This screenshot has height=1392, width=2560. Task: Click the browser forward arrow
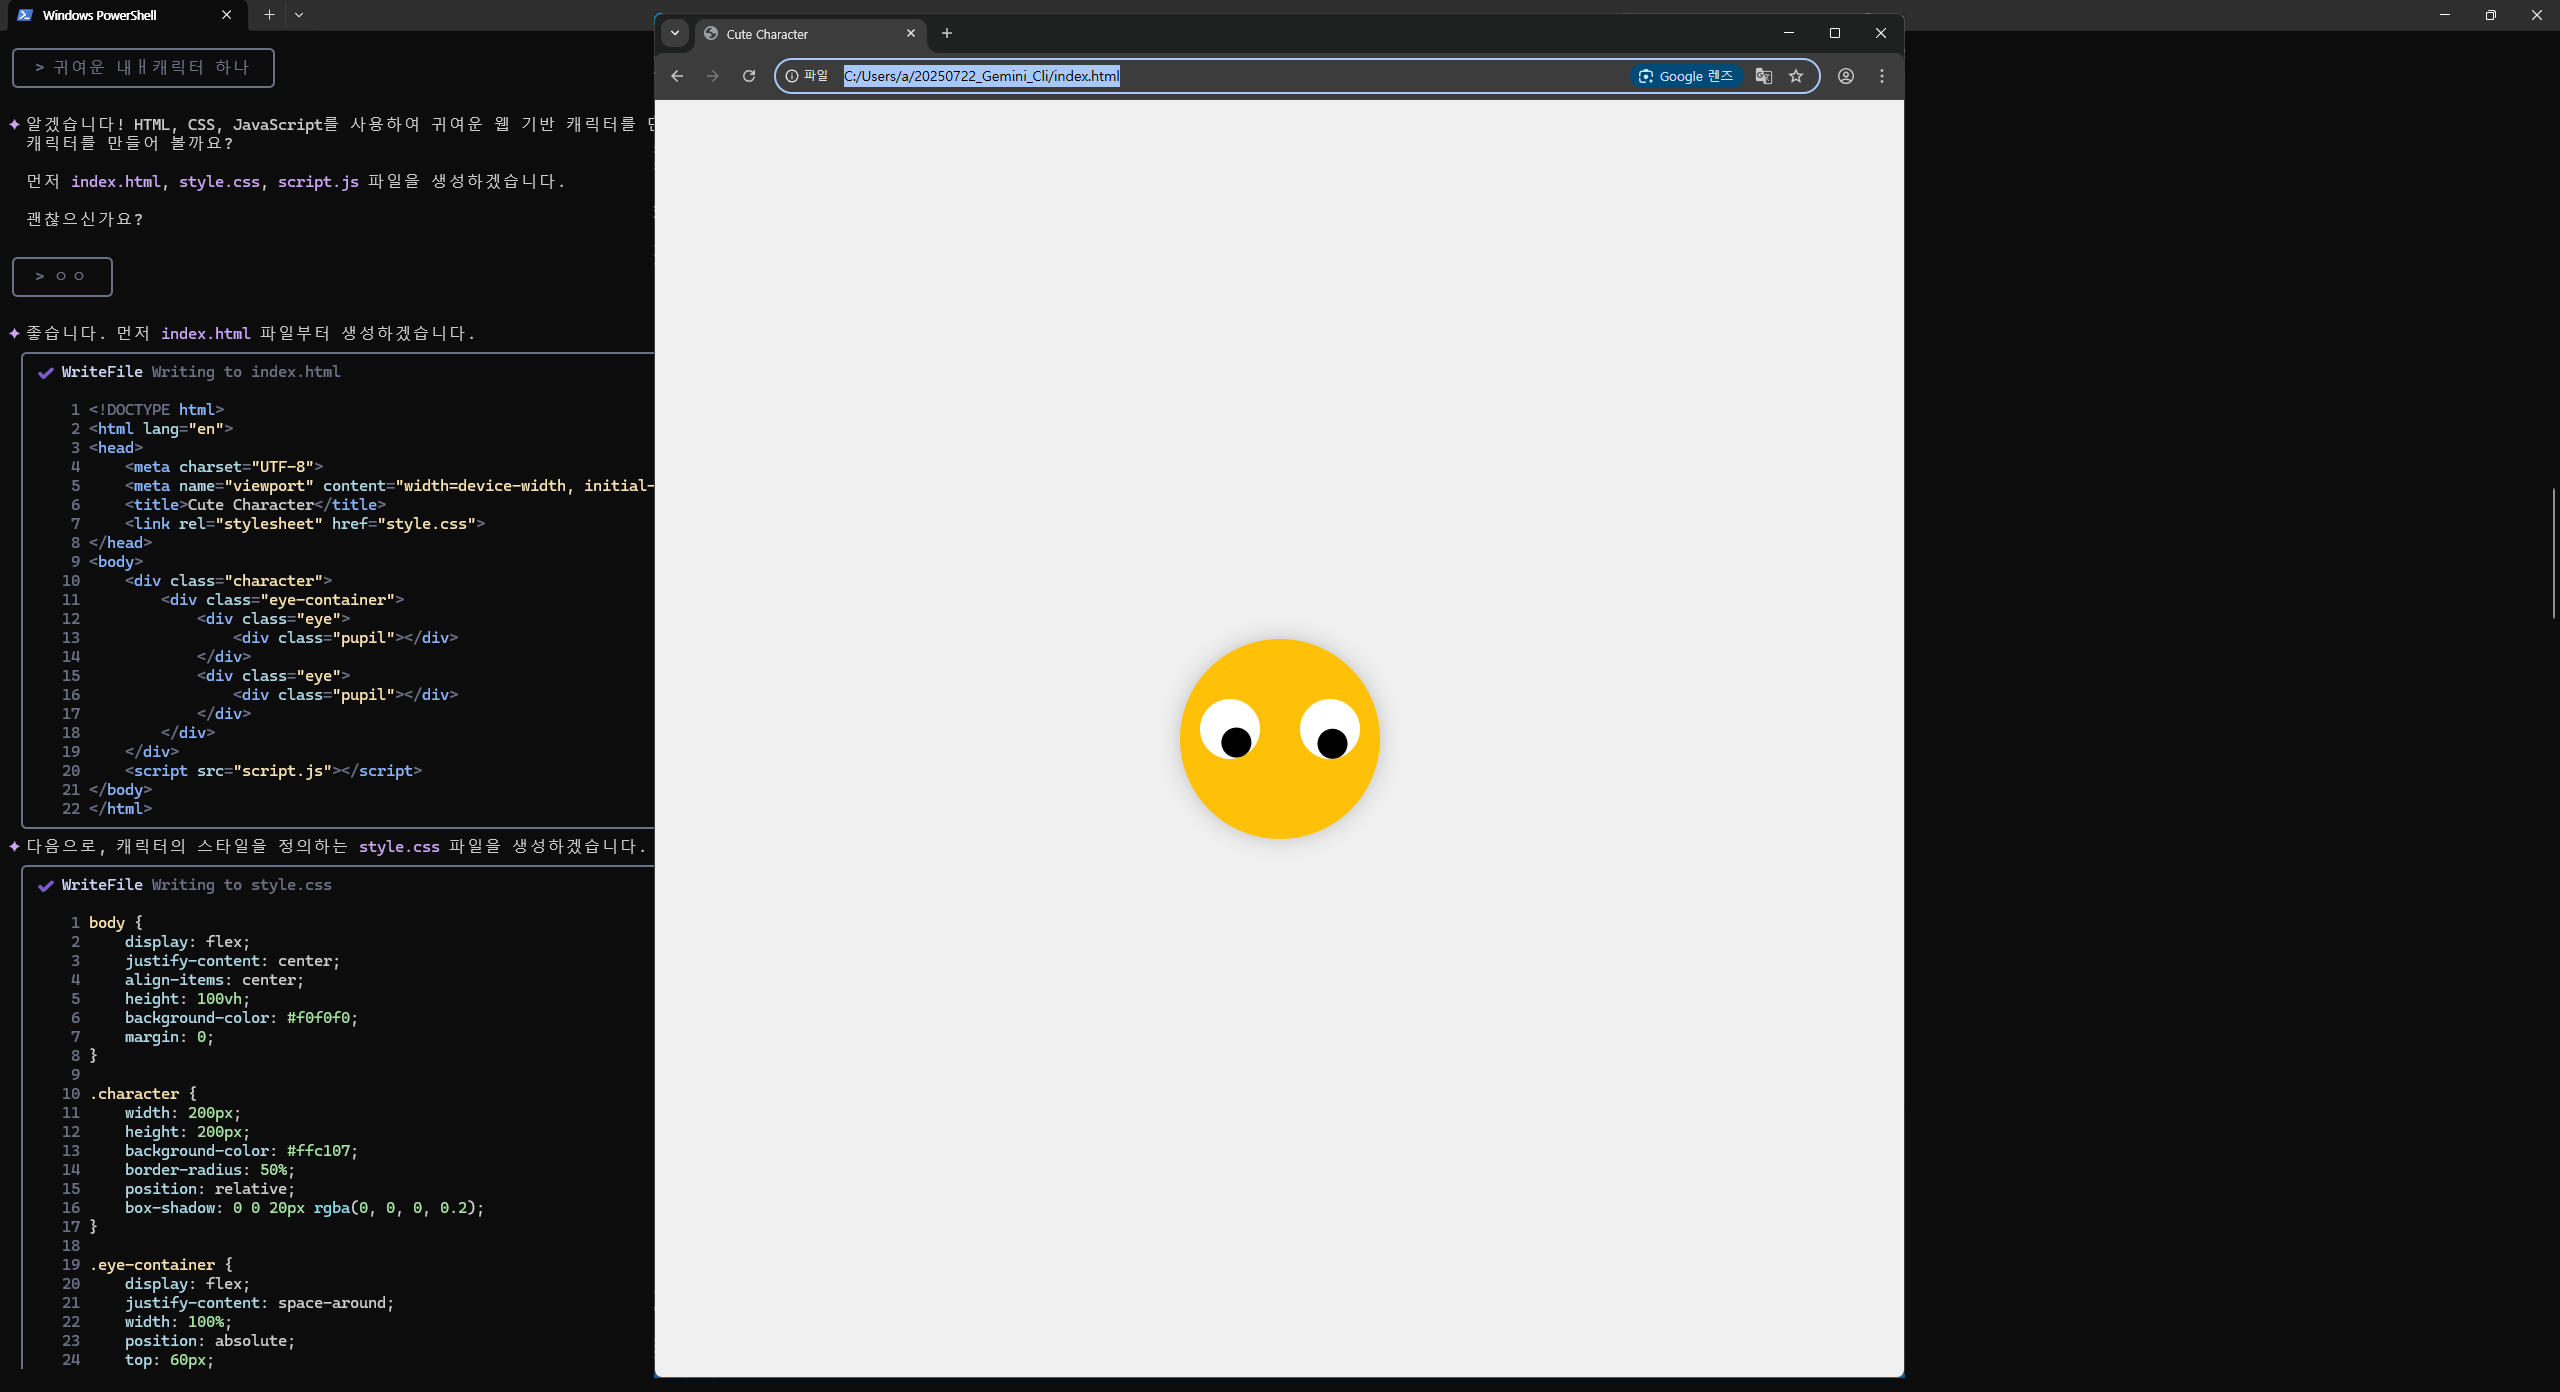click(712, 76)
